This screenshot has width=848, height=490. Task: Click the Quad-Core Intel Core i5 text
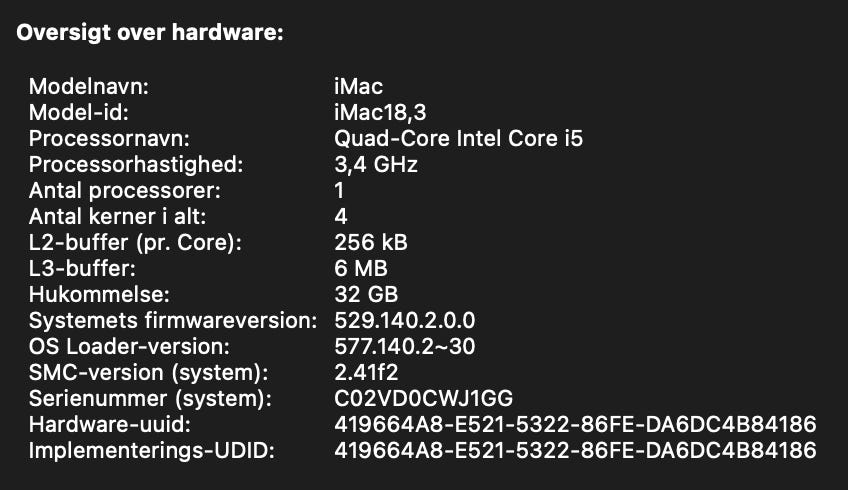coord(458,138)
